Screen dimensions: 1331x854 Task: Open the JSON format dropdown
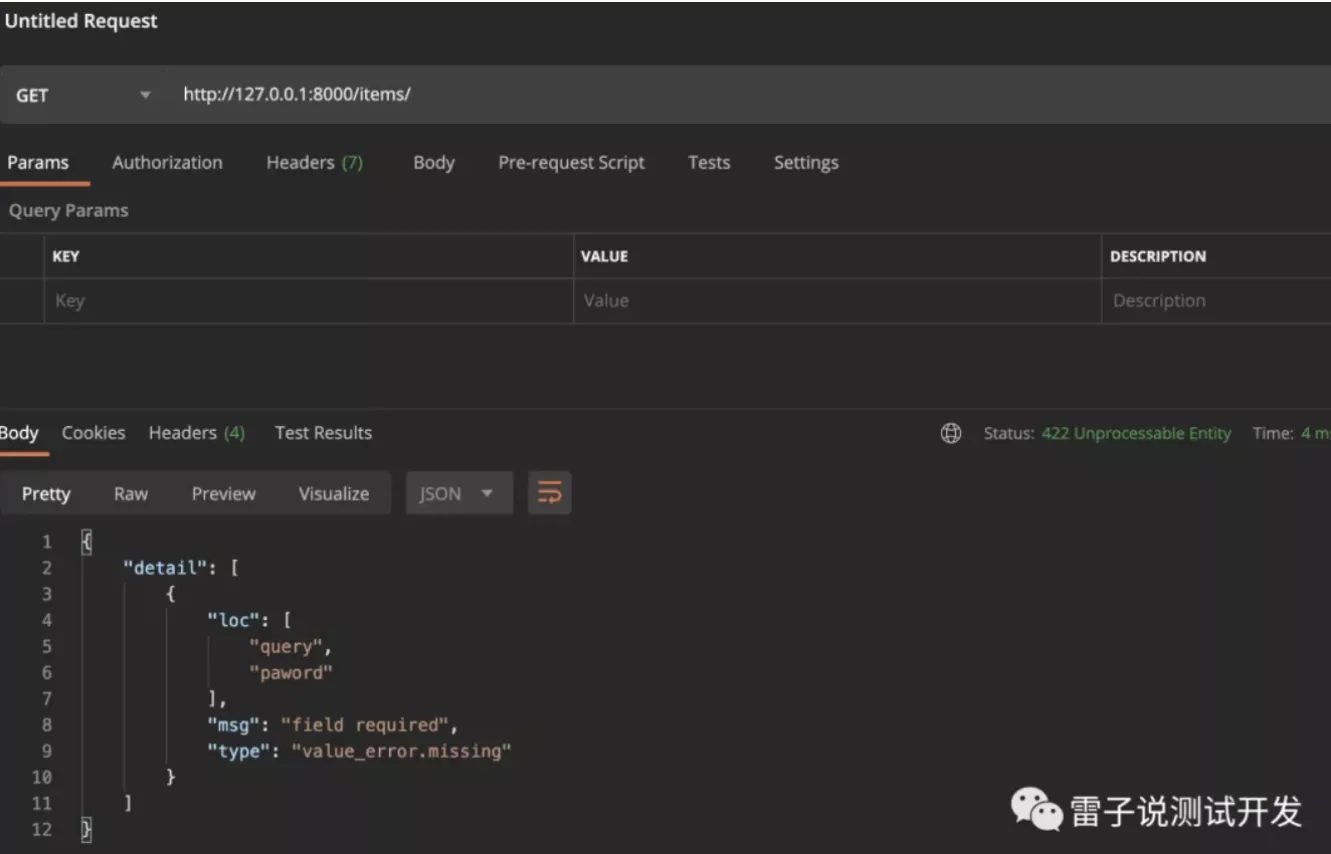pos(459,493)
